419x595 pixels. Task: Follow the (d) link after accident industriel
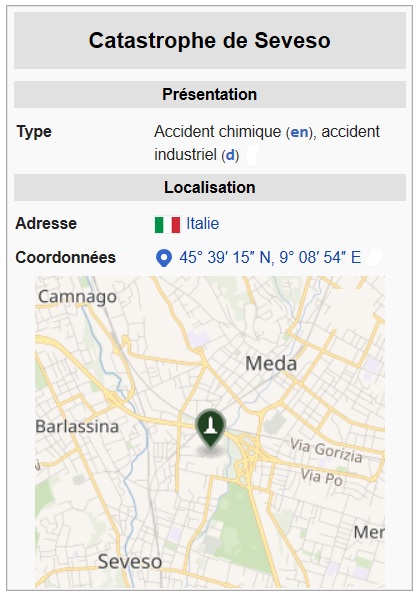pos(230,155)
